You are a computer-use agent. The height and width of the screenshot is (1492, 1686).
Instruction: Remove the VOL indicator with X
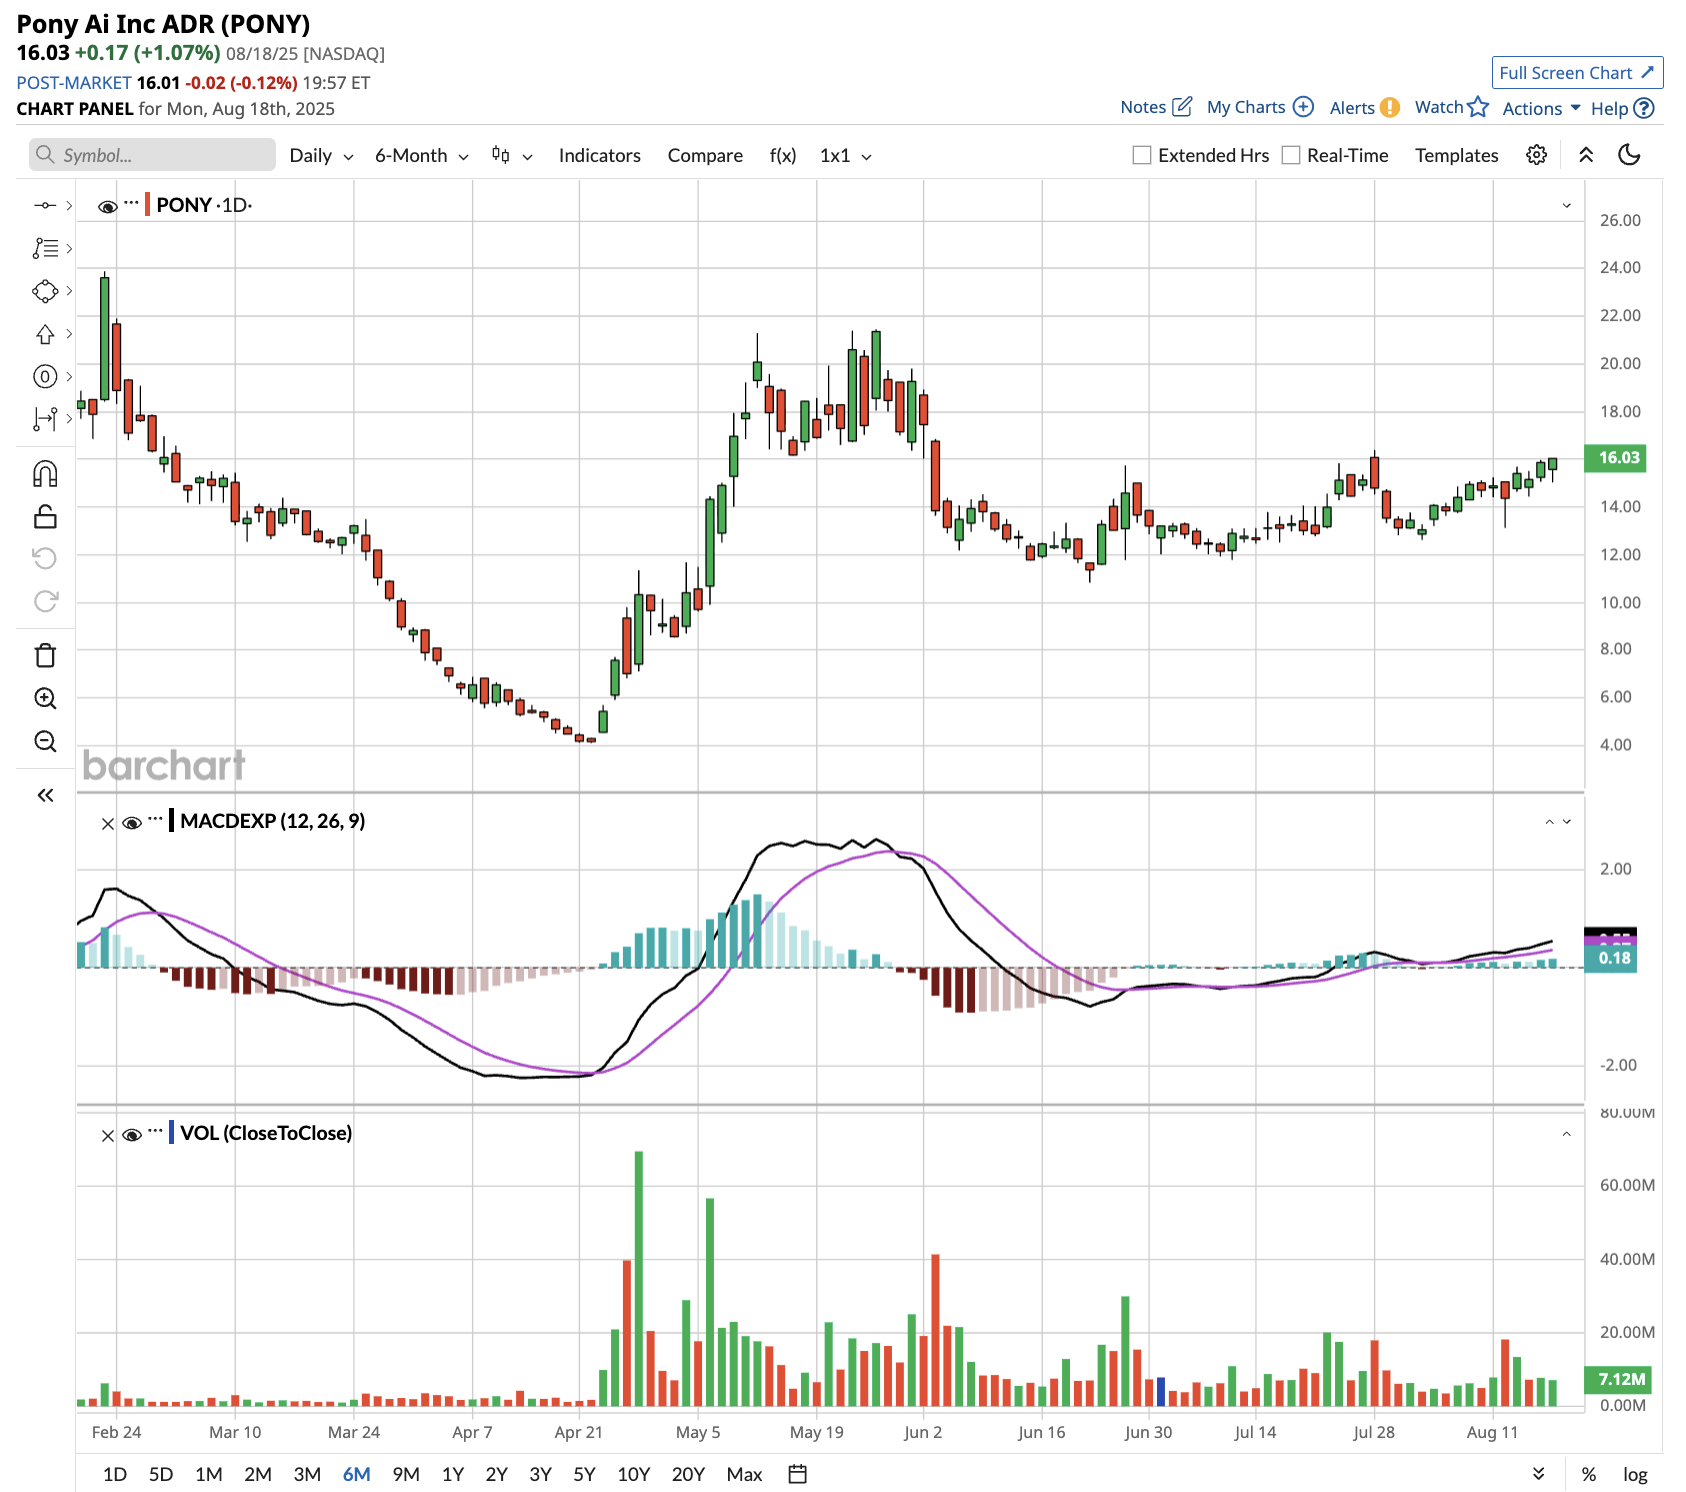point(108,1135)
